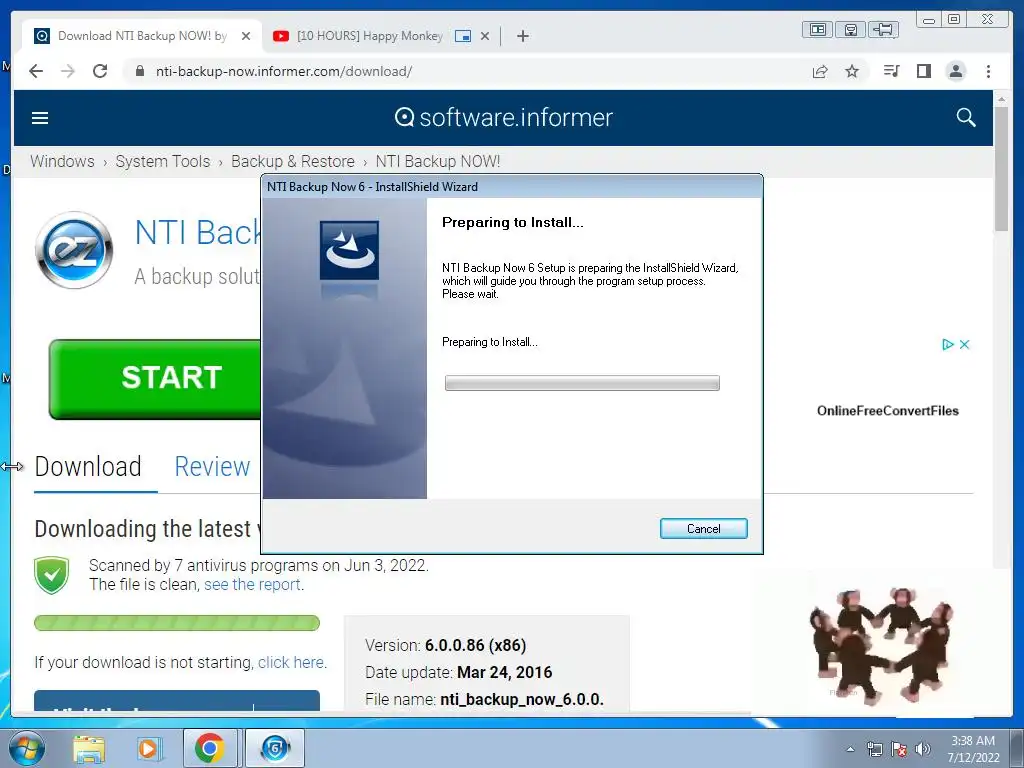Open the Chrome profile avatar
This screenshot has height=768, width=1024.
(x=956, y=71)
